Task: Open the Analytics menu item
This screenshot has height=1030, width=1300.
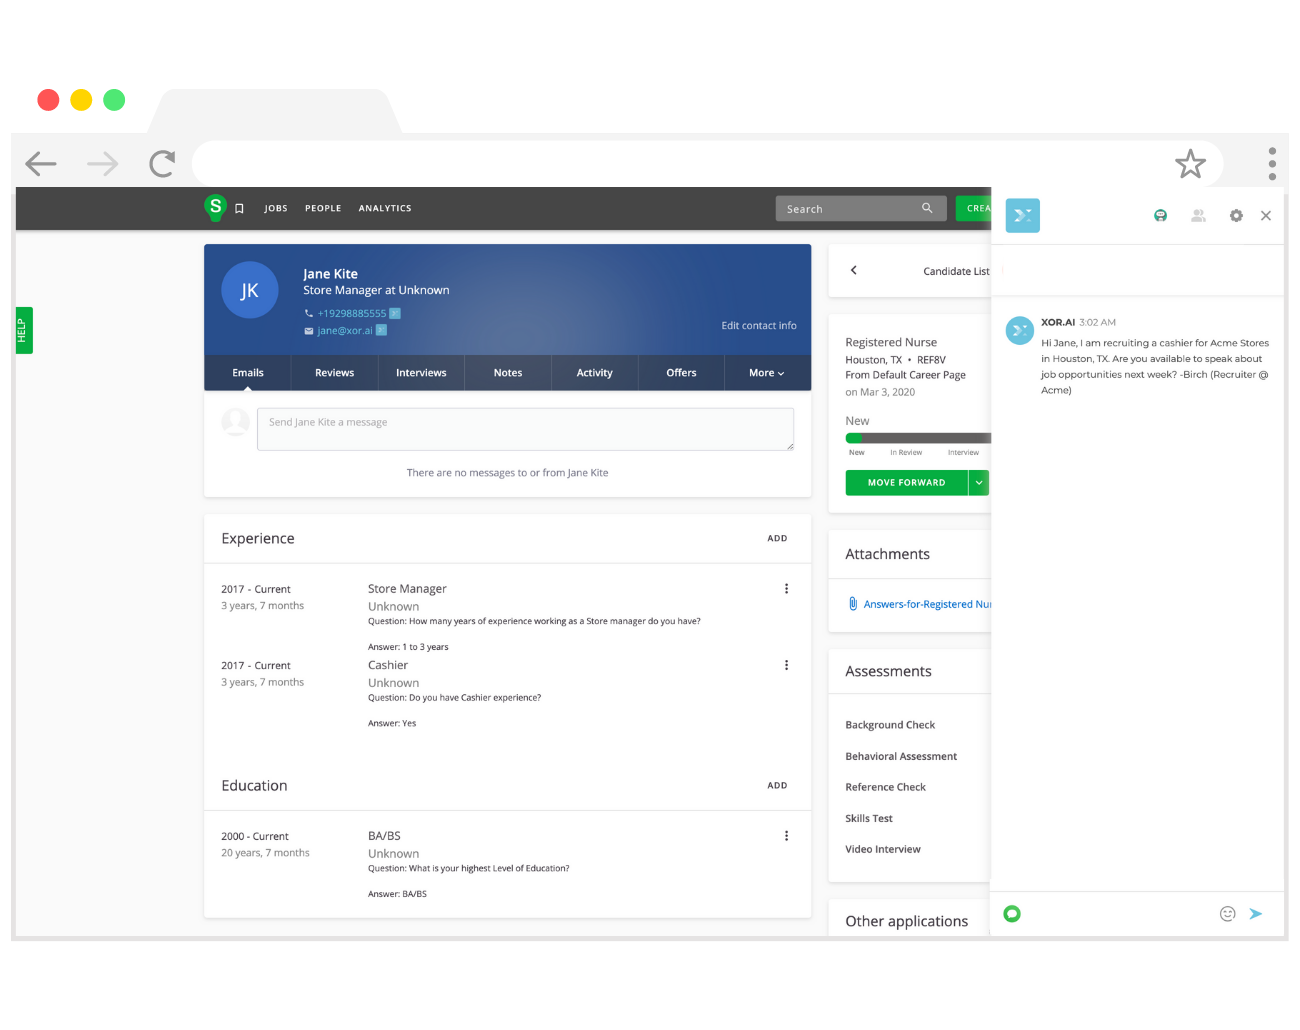Action: click(x=385, y=209)
